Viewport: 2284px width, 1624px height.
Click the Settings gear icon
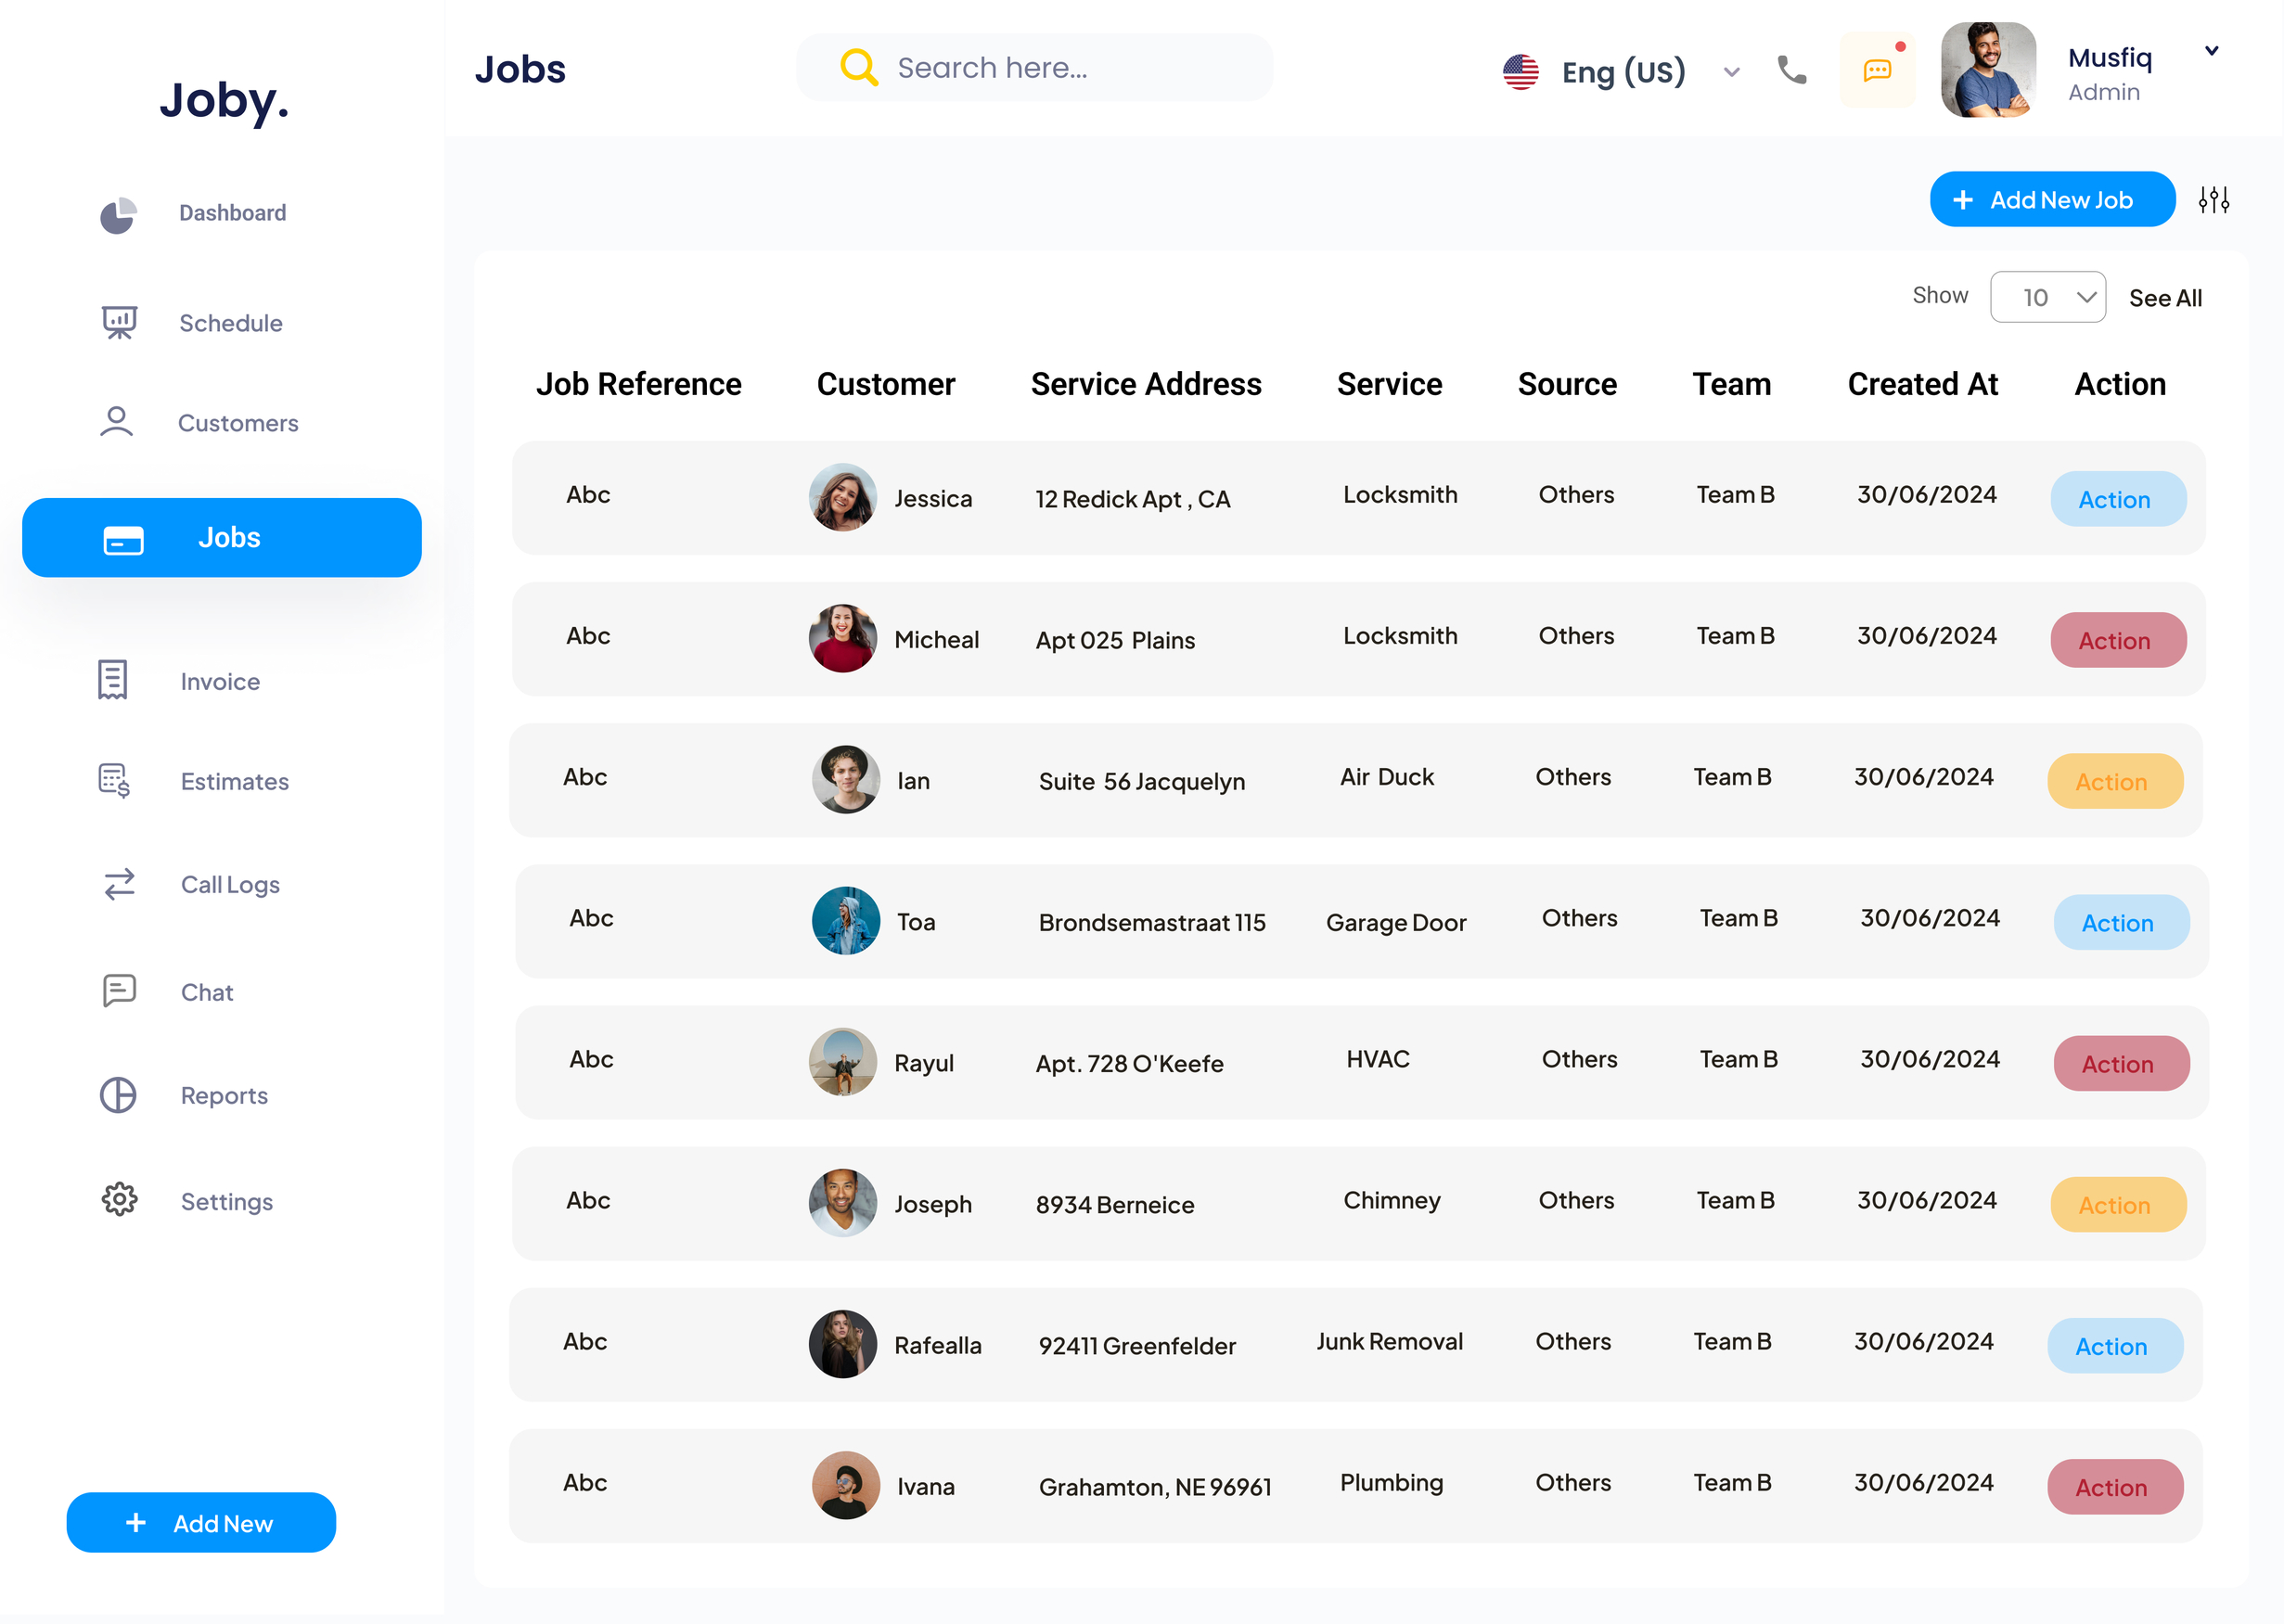(119, 1199)
